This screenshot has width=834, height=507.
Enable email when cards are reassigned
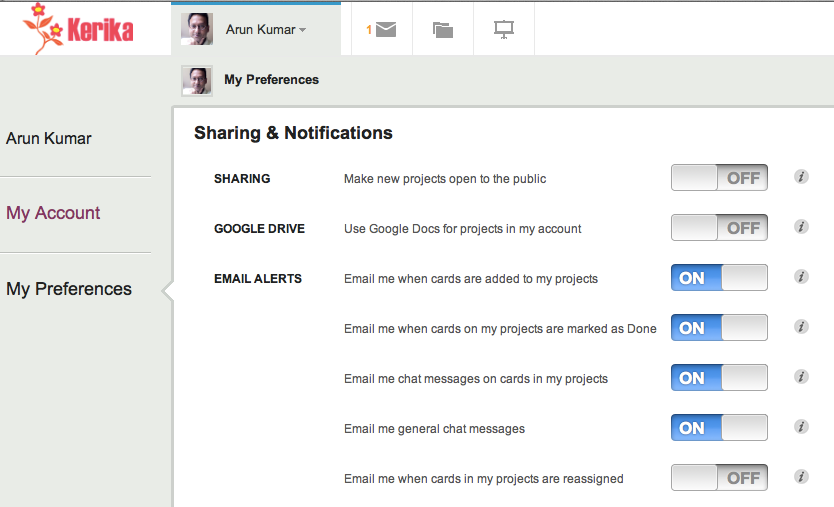tap(719, 478)
